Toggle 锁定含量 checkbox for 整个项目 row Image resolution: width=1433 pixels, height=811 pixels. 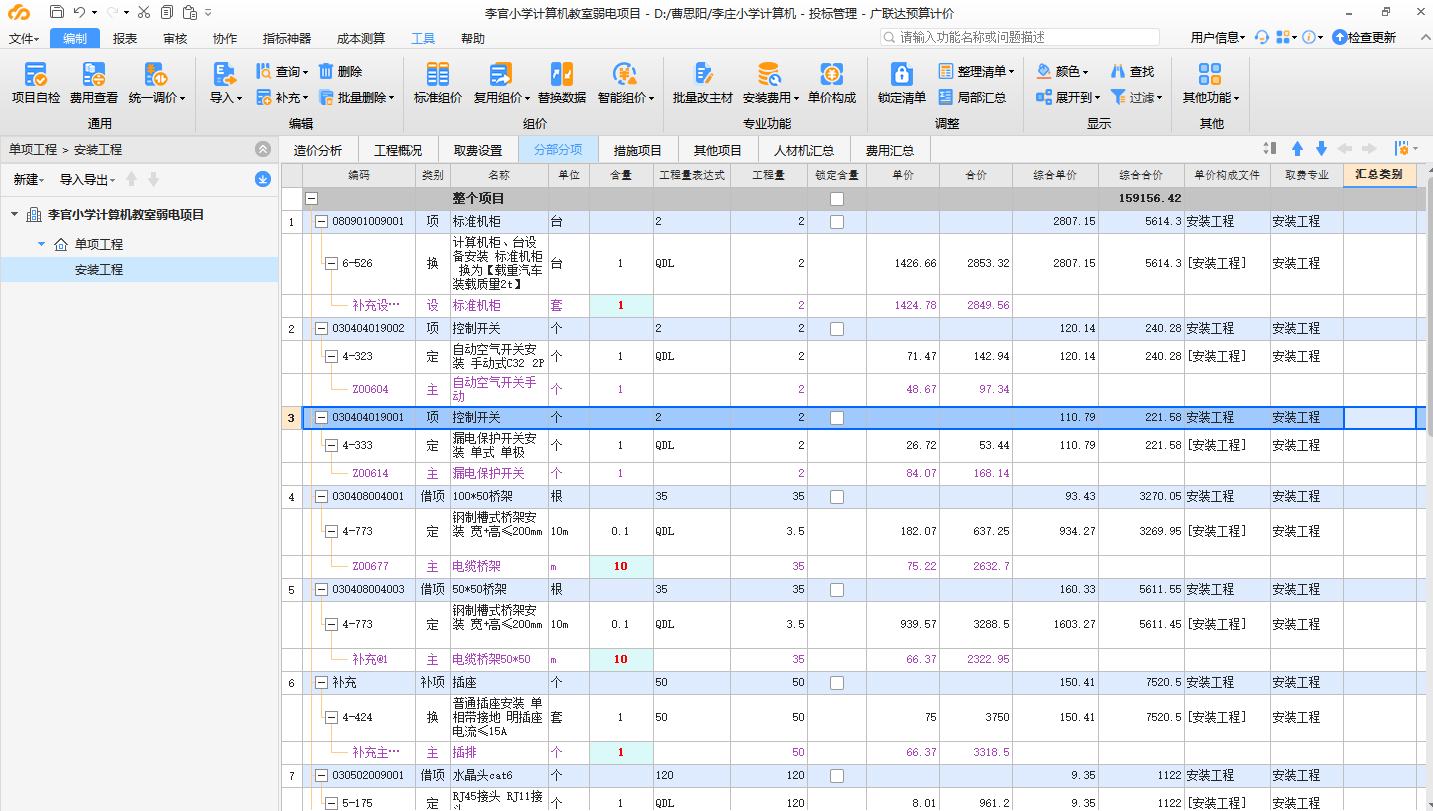pos(837,199)
